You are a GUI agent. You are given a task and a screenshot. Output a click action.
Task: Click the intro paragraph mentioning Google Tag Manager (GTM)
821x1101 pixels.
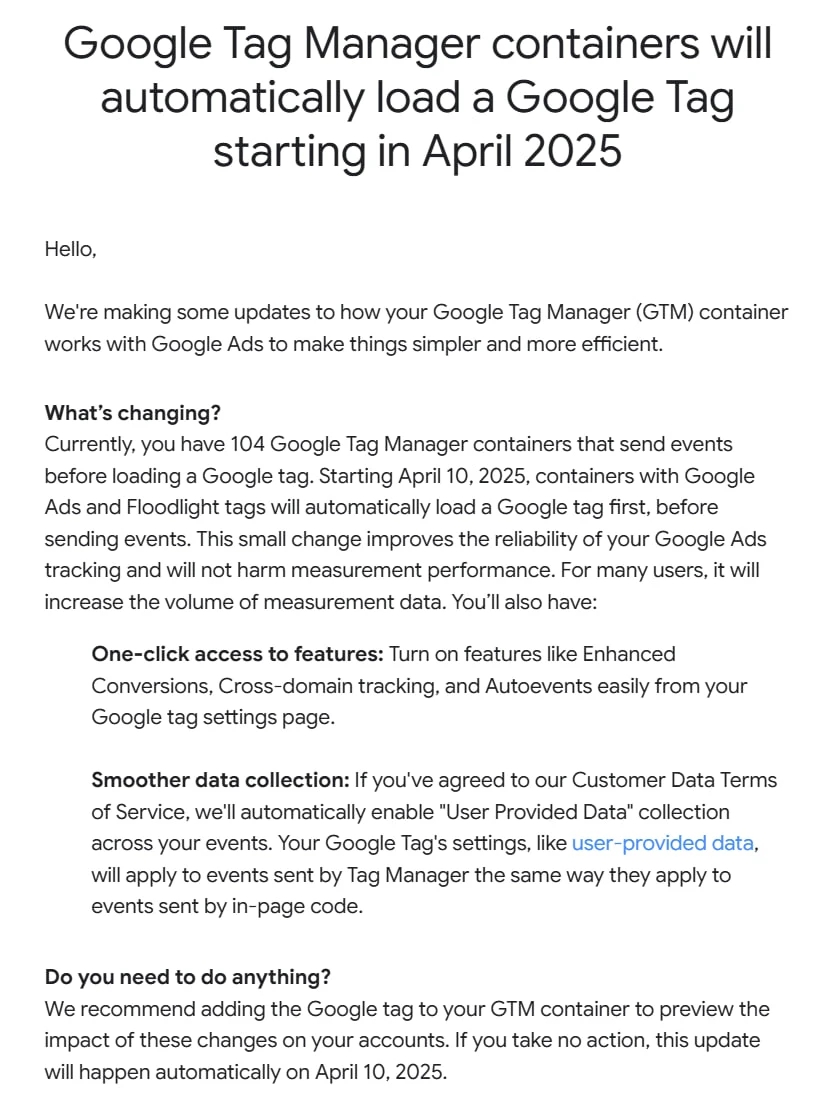point(416,328)
